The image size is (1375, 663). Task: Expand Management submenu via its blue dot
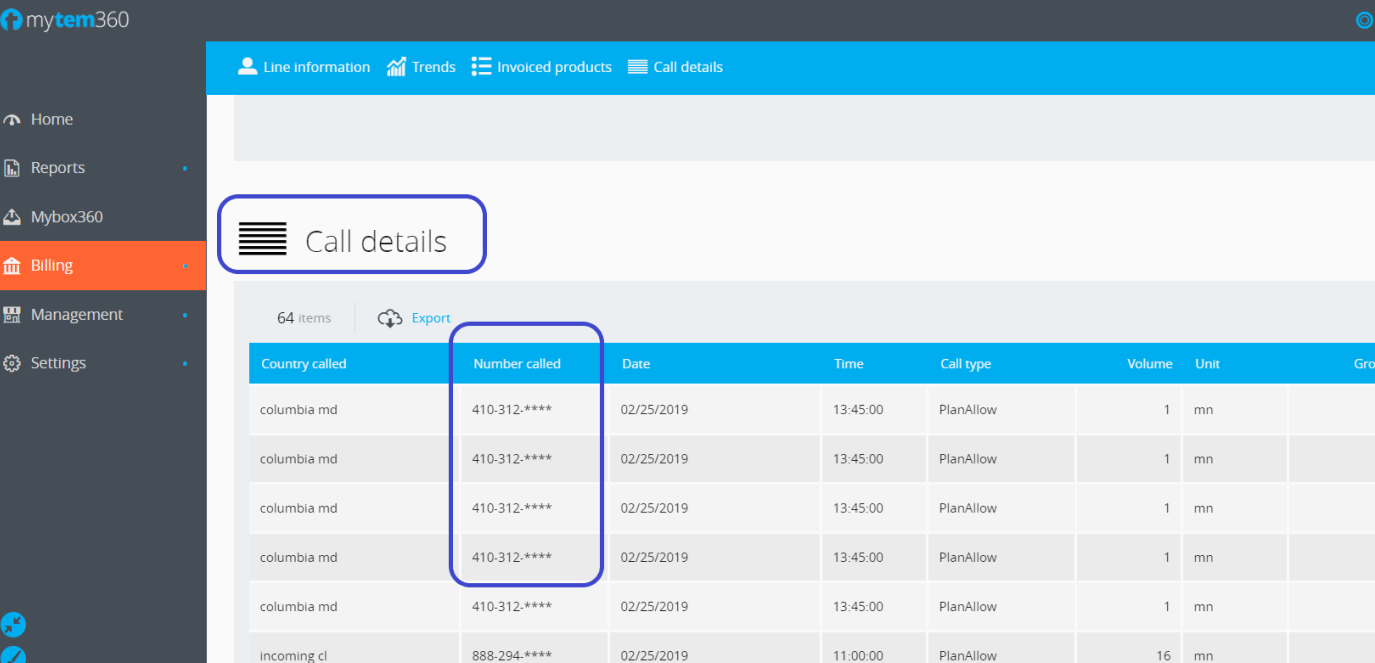[185, 315]
